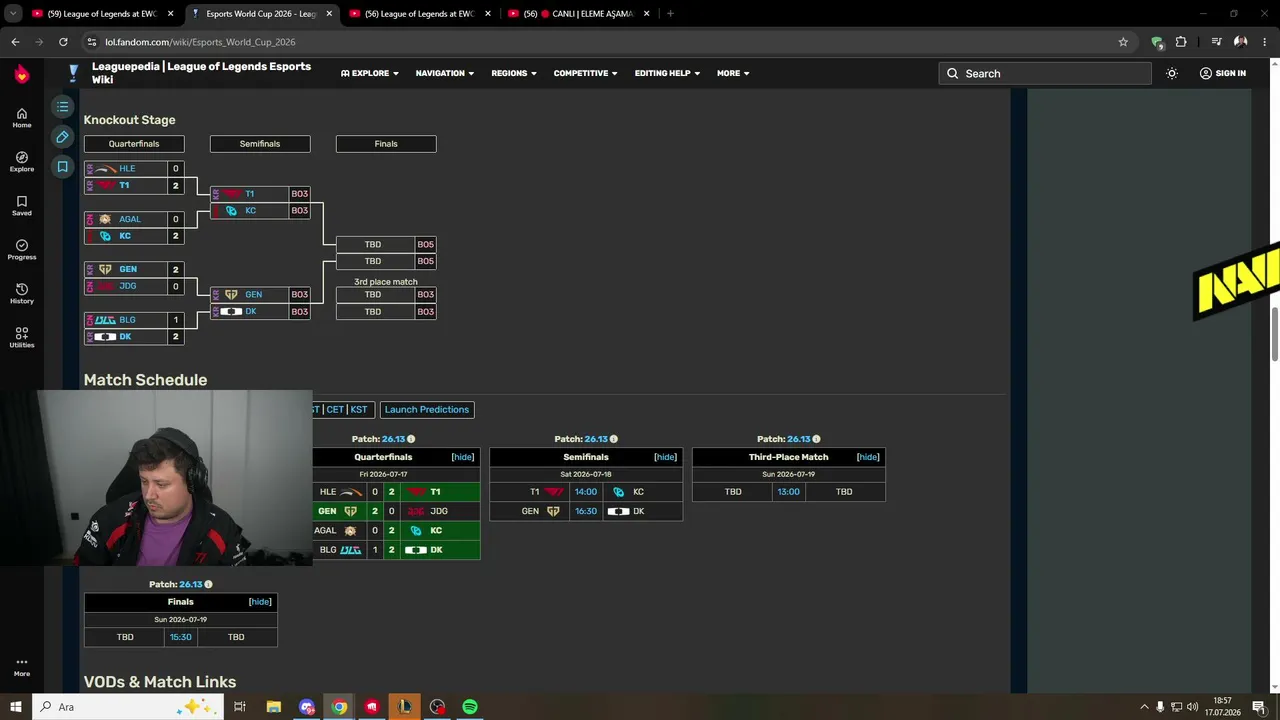Image resolution: width=1280 pixels, height=720 pixels.
Task: Hide the Semifinals schedule table
Action: pos(665,457)
